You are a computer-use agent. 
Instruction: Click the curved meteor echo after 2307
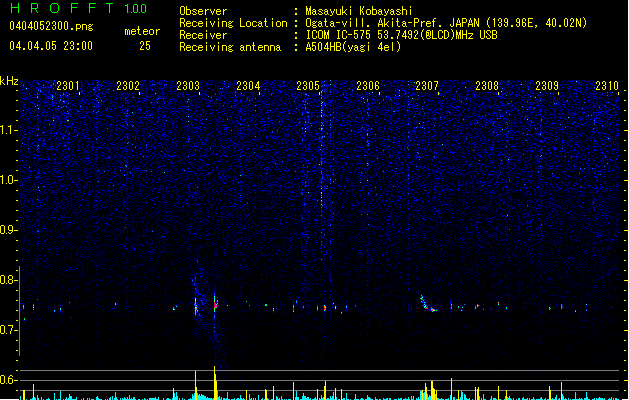[x=428, y=305]
